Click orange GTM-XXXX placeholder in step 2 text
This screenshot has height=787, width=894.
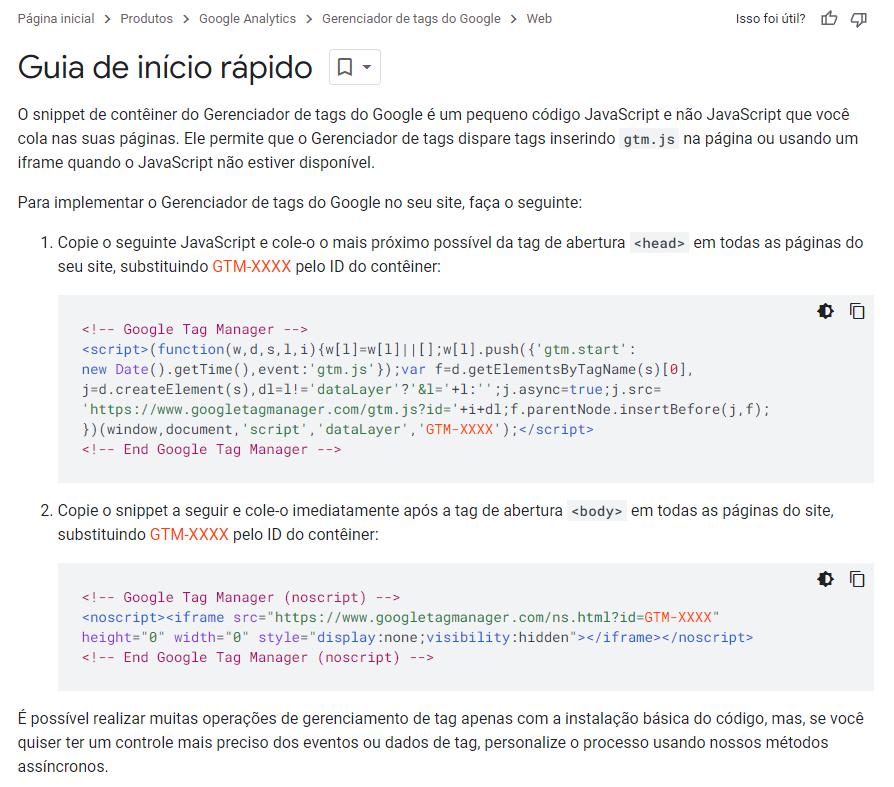189,535
